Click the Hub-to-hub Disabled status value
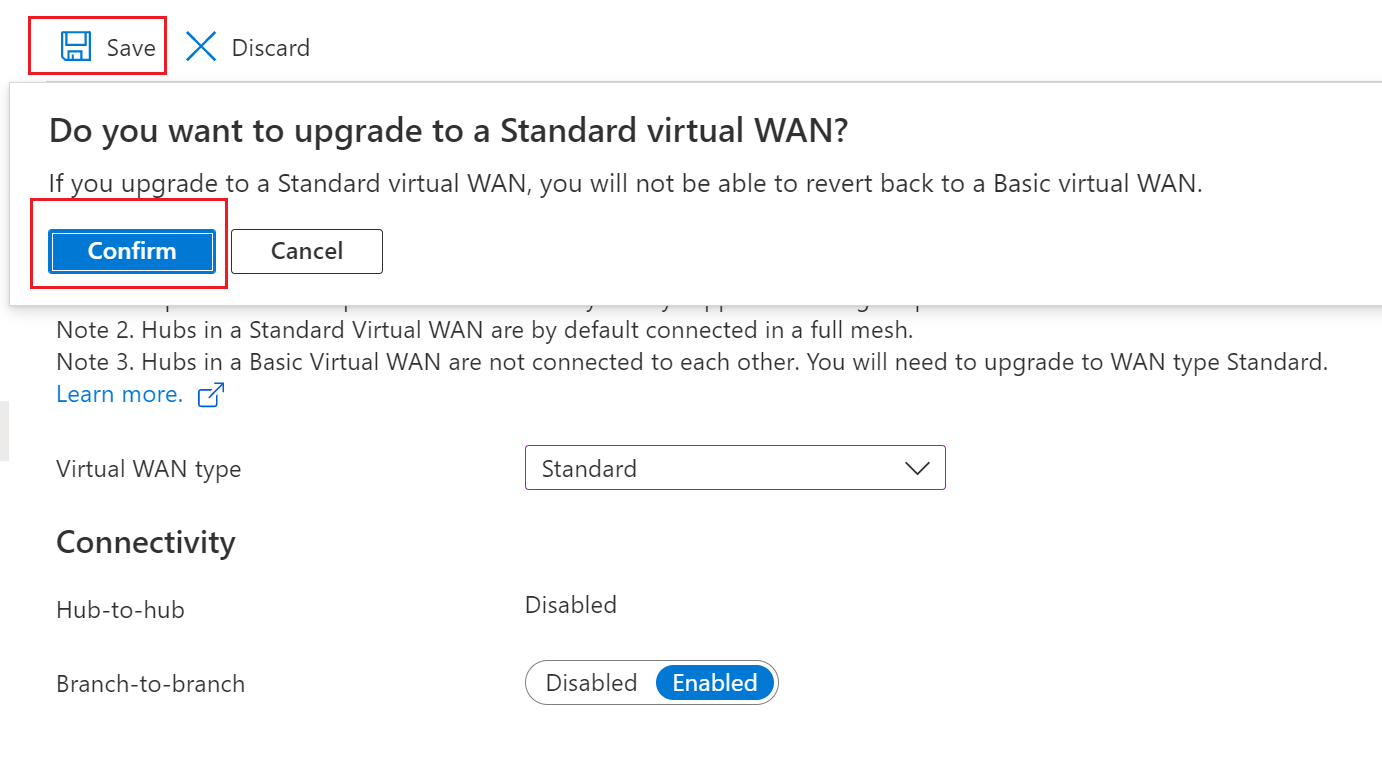Image resolution: width=1382 pixels, height=766 pixels. tap(571, 605)
